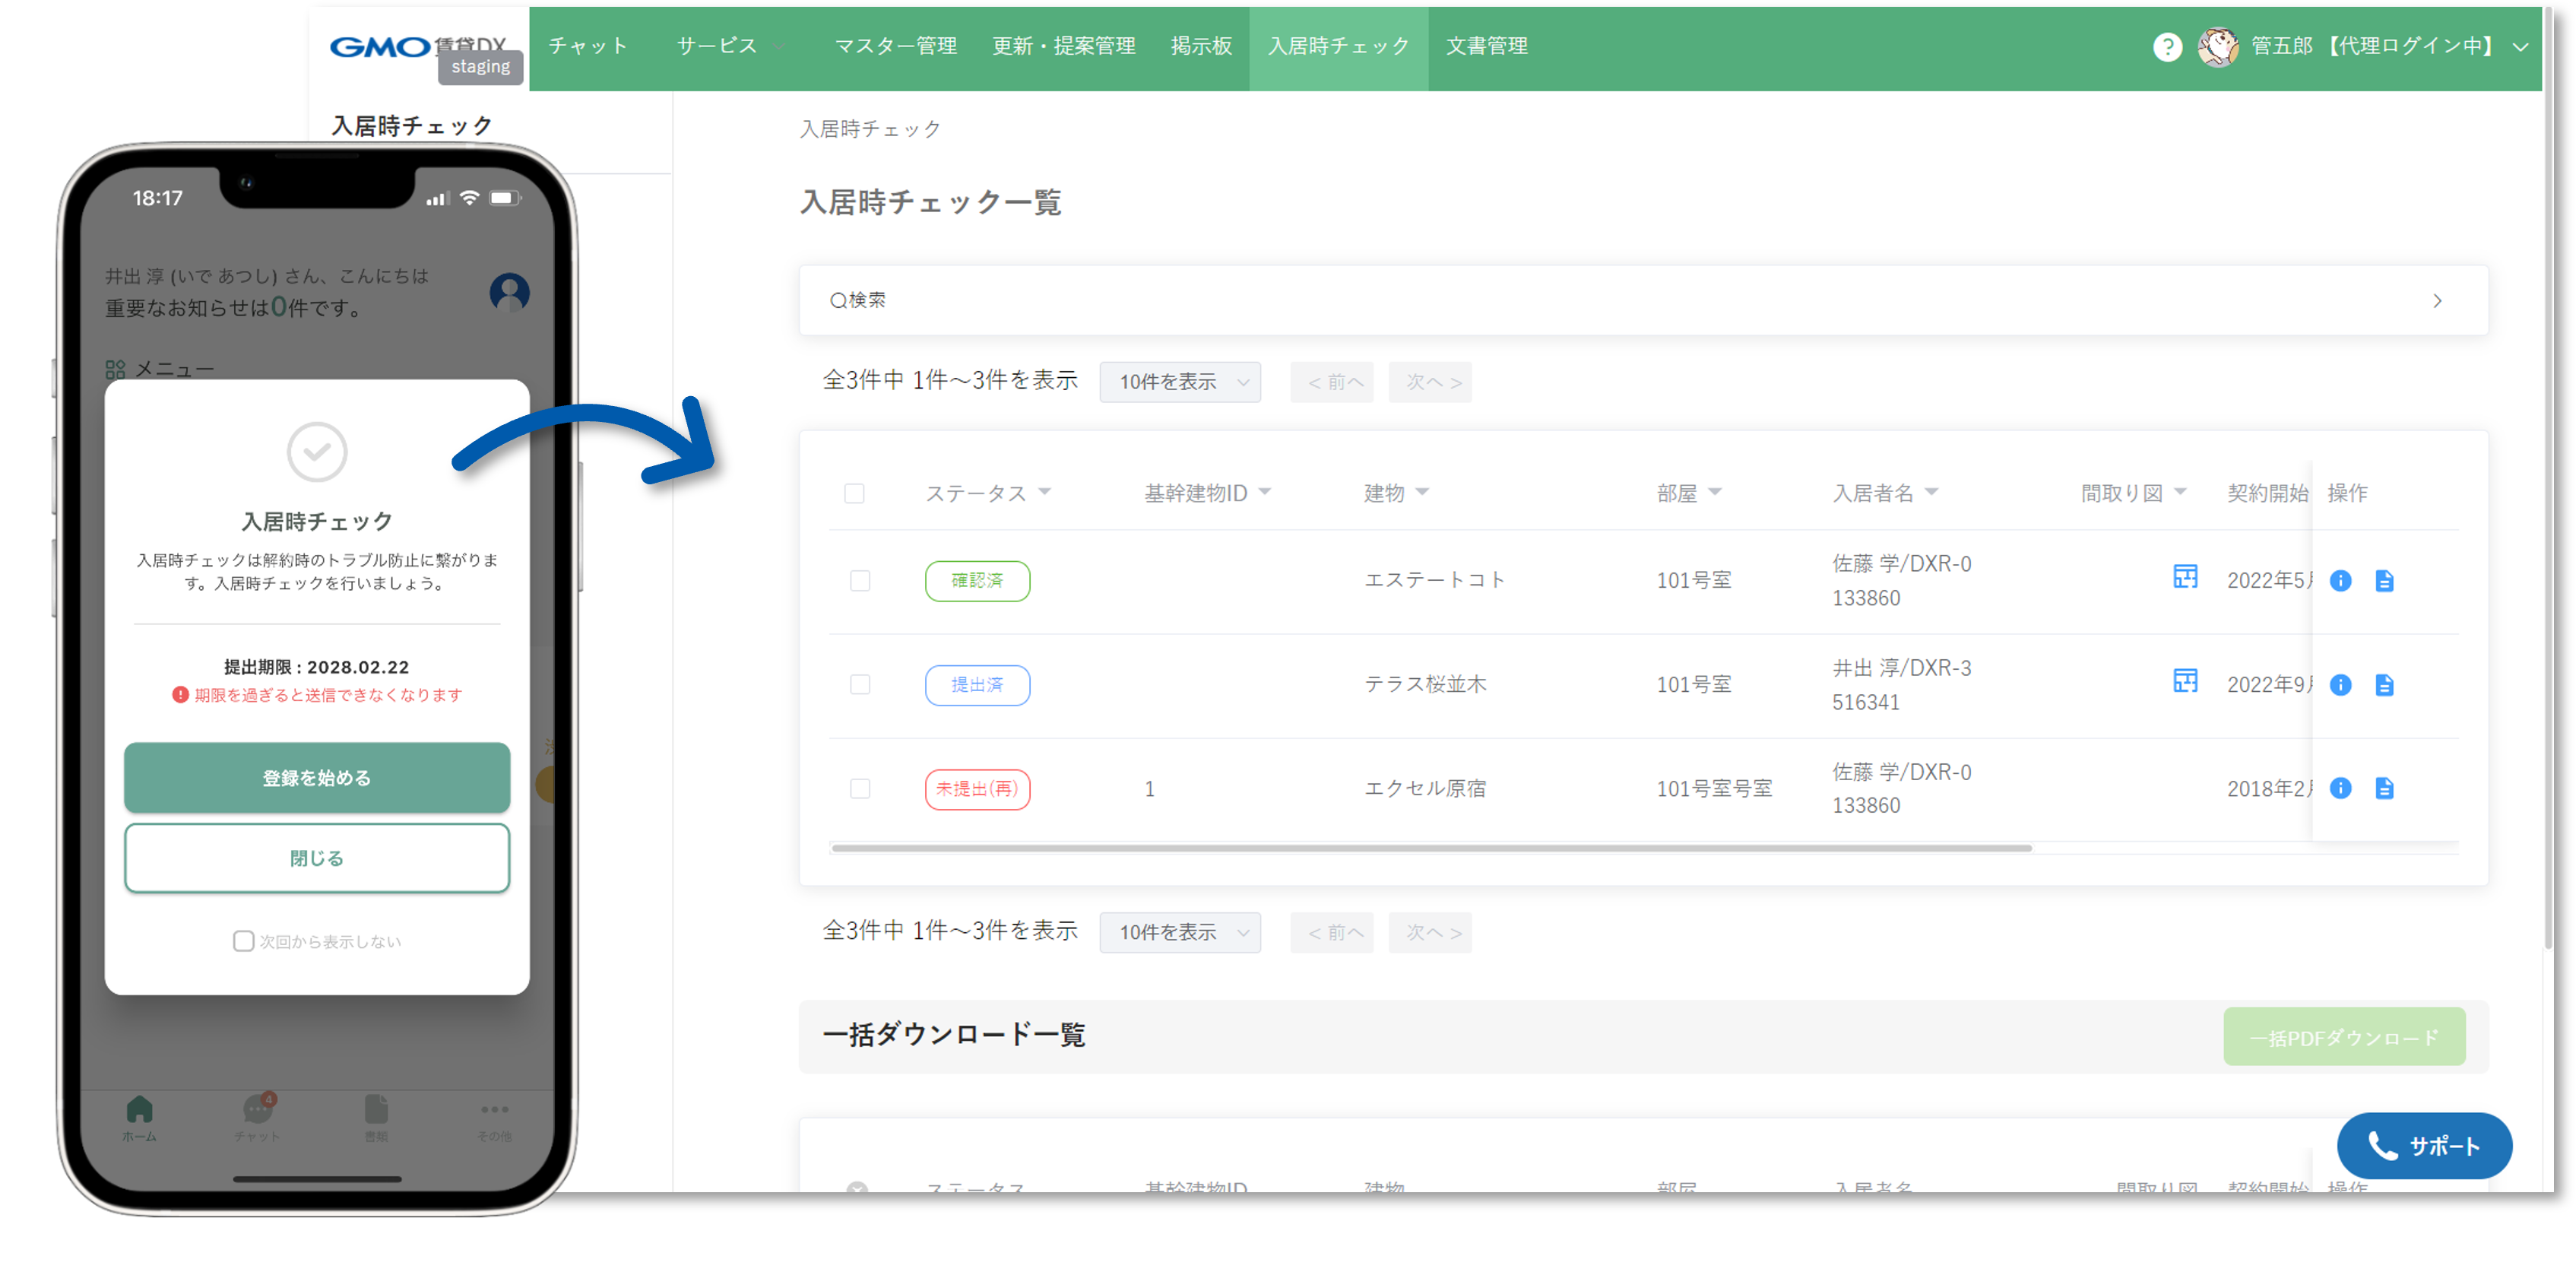Toggle select-all checkbox in table header
The height and width of the screenshot is (1272, 2576).
point(854,493)
